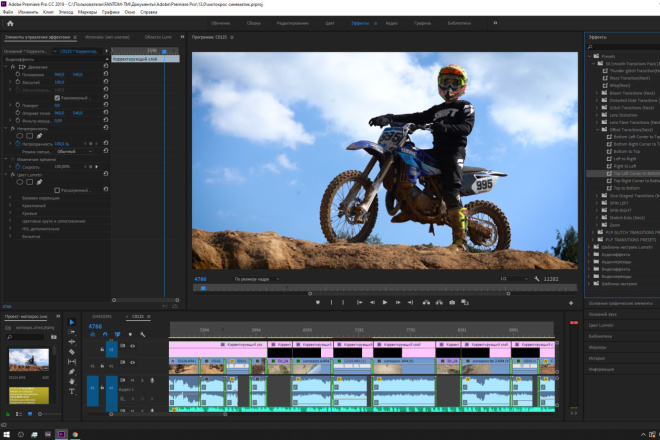
Task: Open Button Editor plus icon
Action: pyautogui.click(x=571, y=303)
